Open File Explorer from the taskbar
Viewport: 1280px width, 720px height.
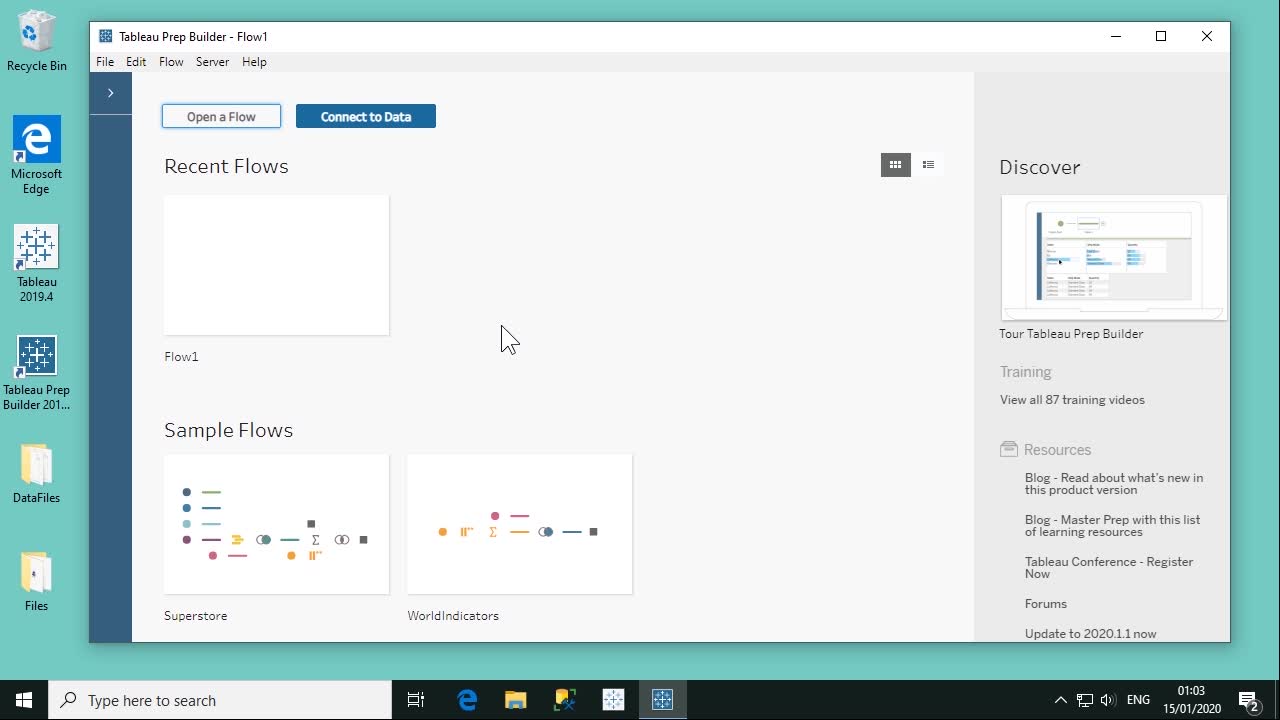click(515, 700)
